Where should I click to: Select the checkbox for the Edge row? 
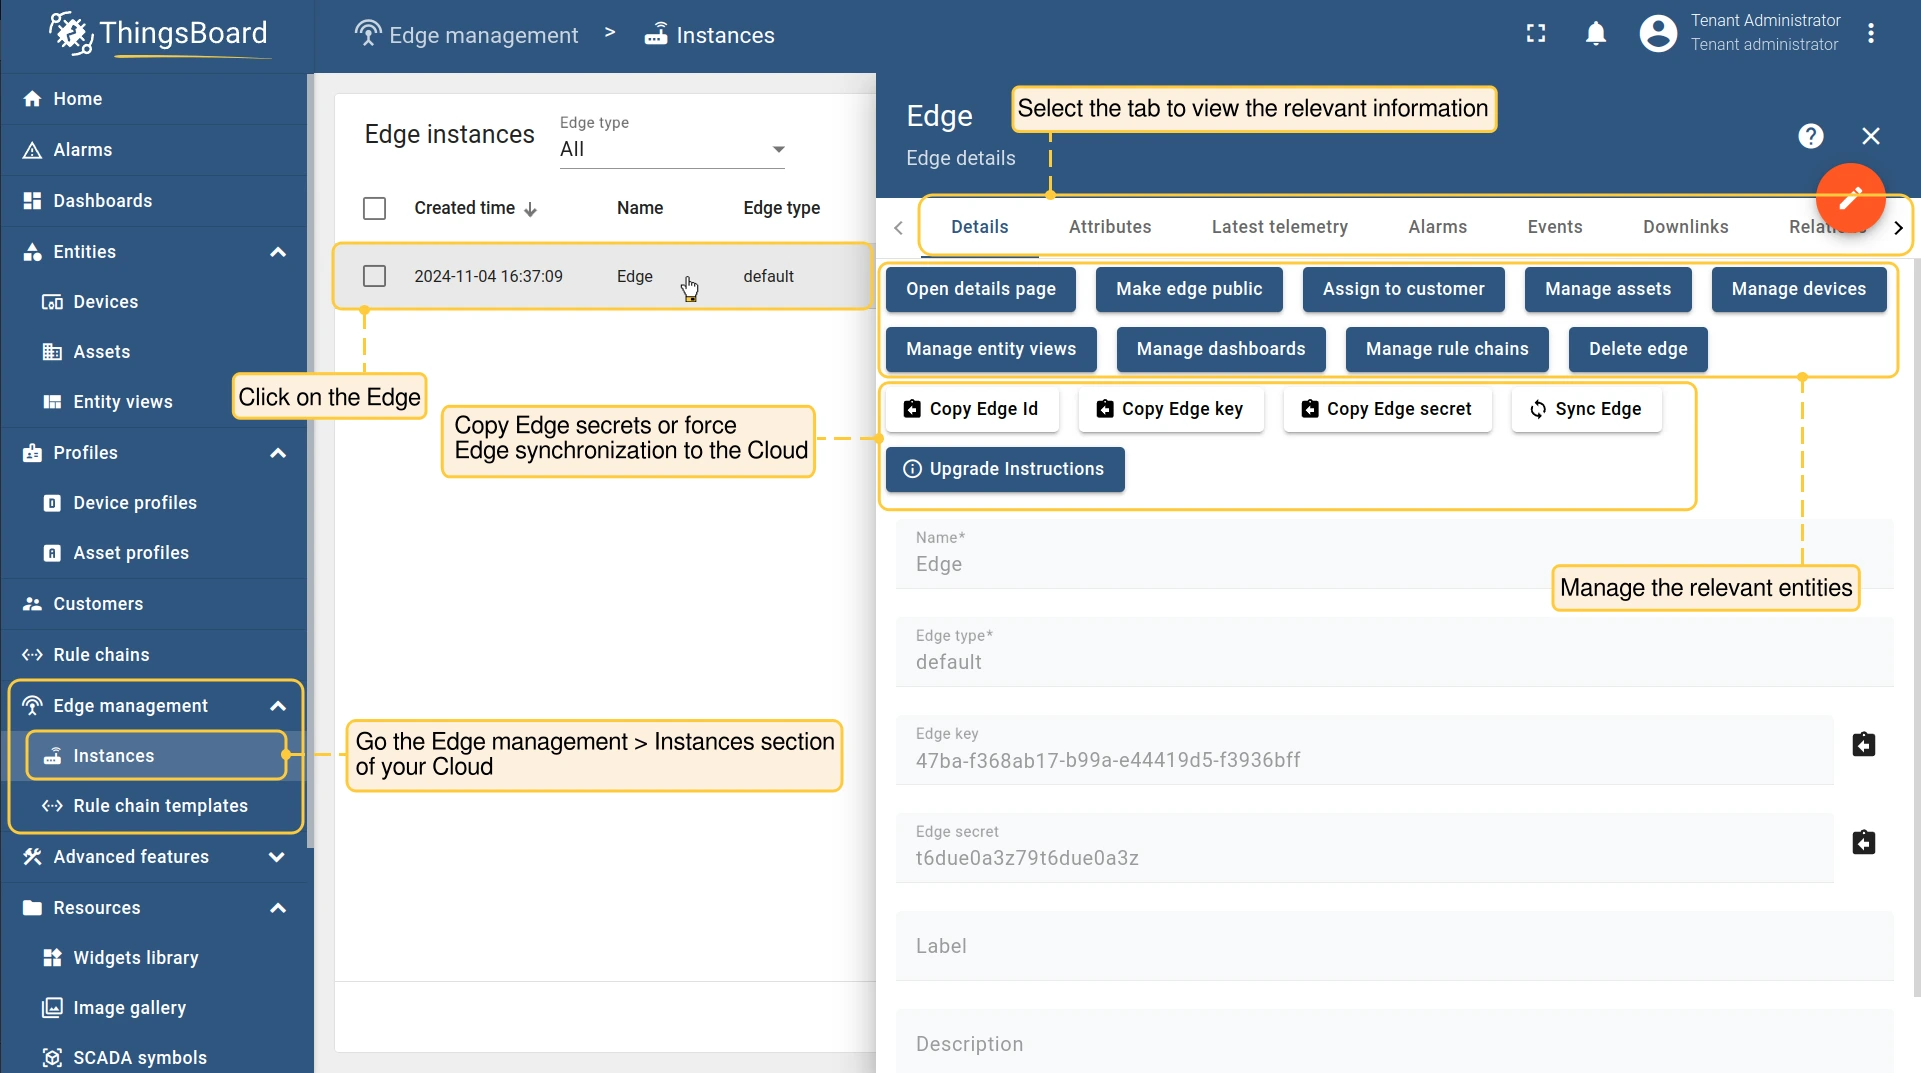coord(374,276)
